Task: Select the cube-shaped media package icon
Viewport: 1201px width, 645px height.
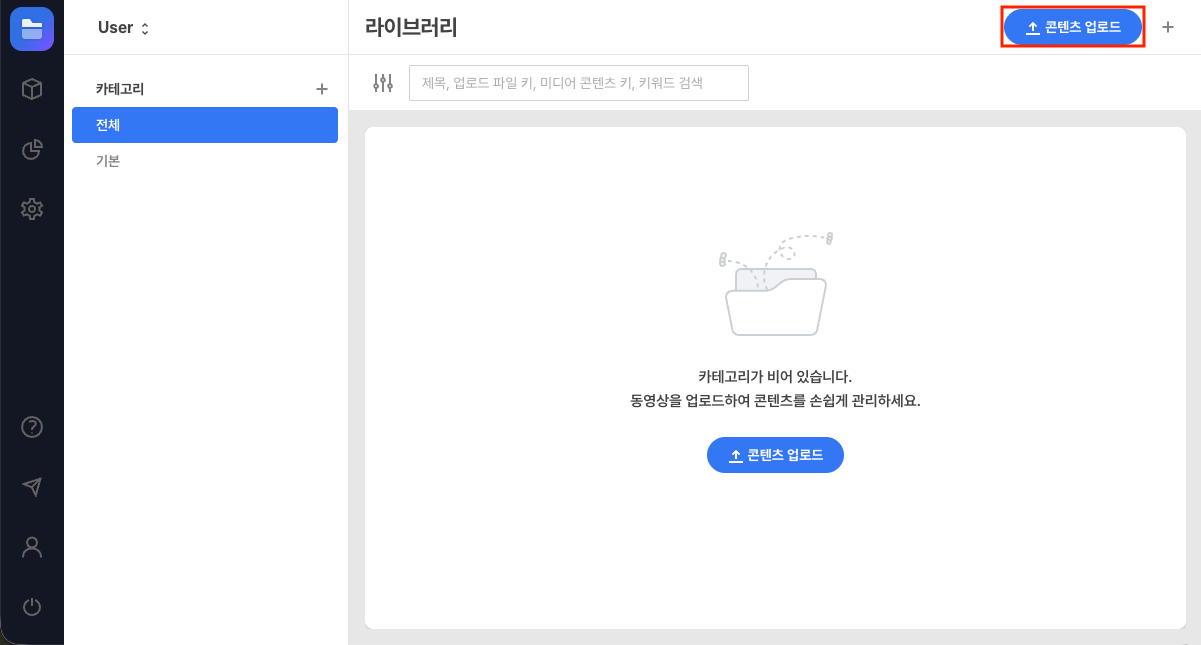Action: [x=32, y=89]
